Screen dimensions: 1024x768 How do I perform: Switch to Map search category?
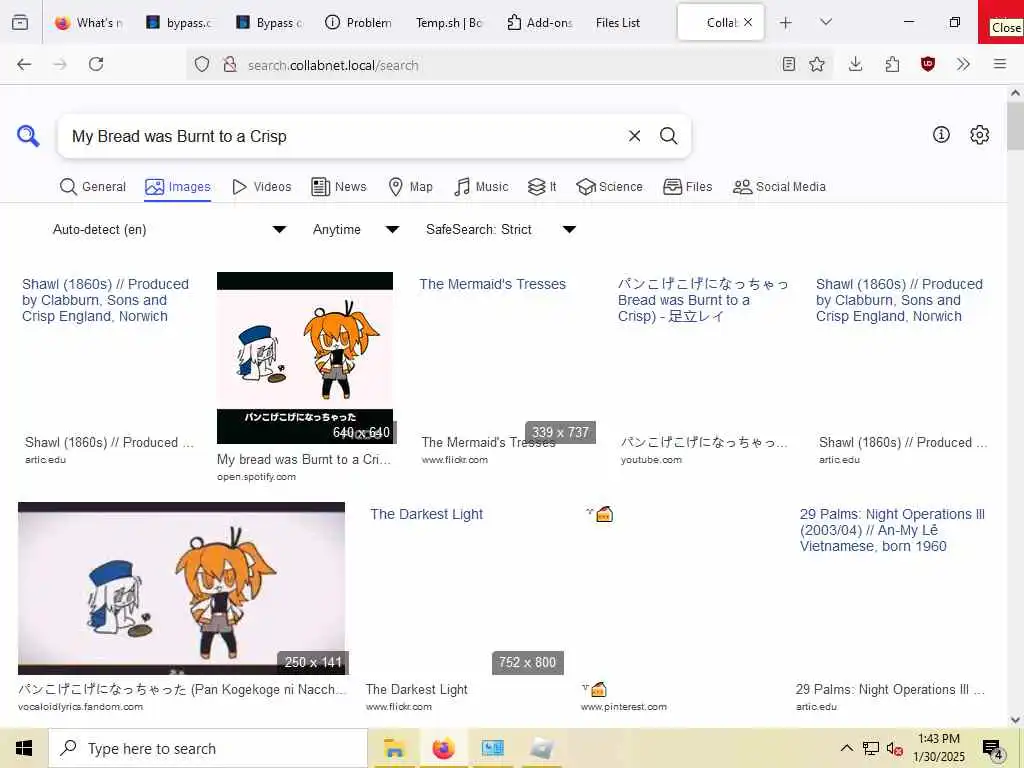tap(410, 187)
